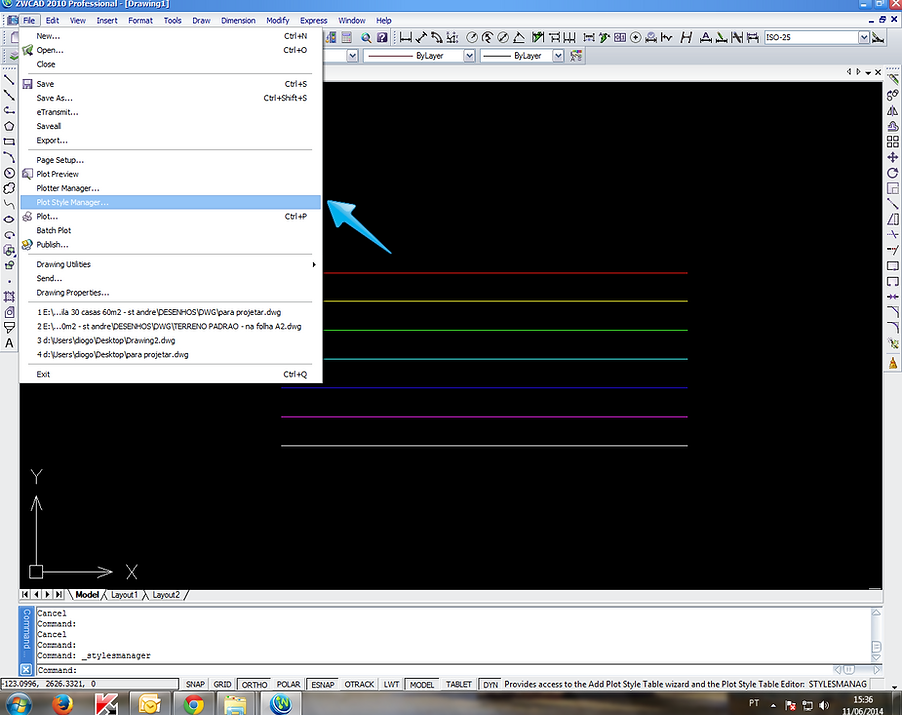Toggle LWT lineweight display
The image size is (902, 715).
tap(391, 684)
